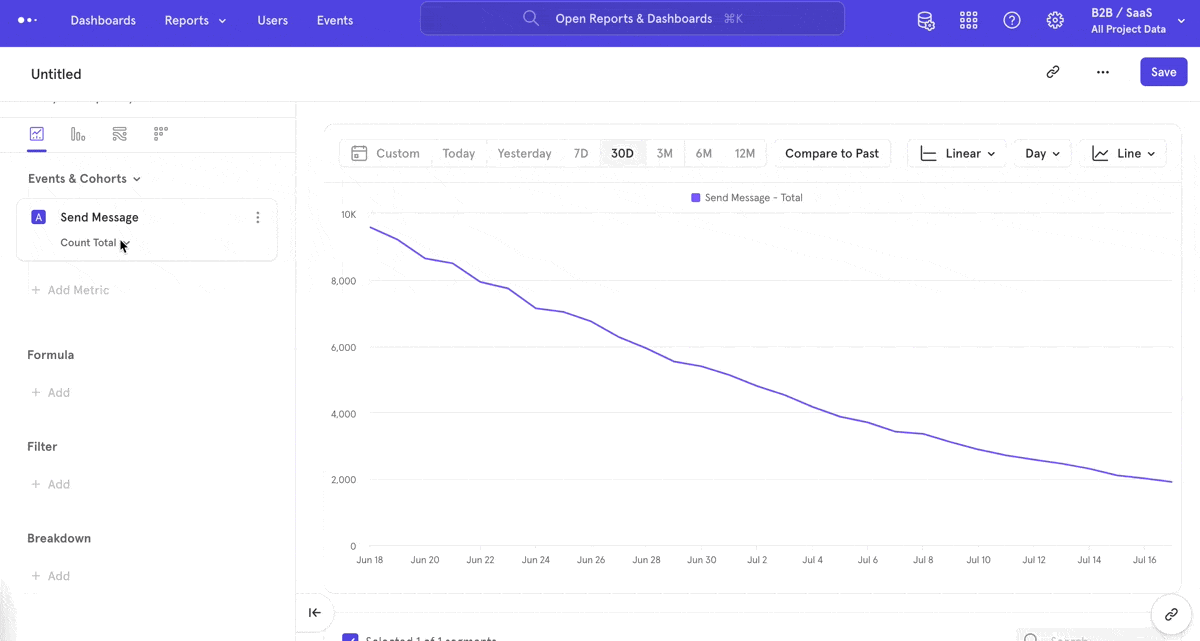Expand the Linear scale dropdown
Viewport: 1200px width, 641px height.
[957, 154]
